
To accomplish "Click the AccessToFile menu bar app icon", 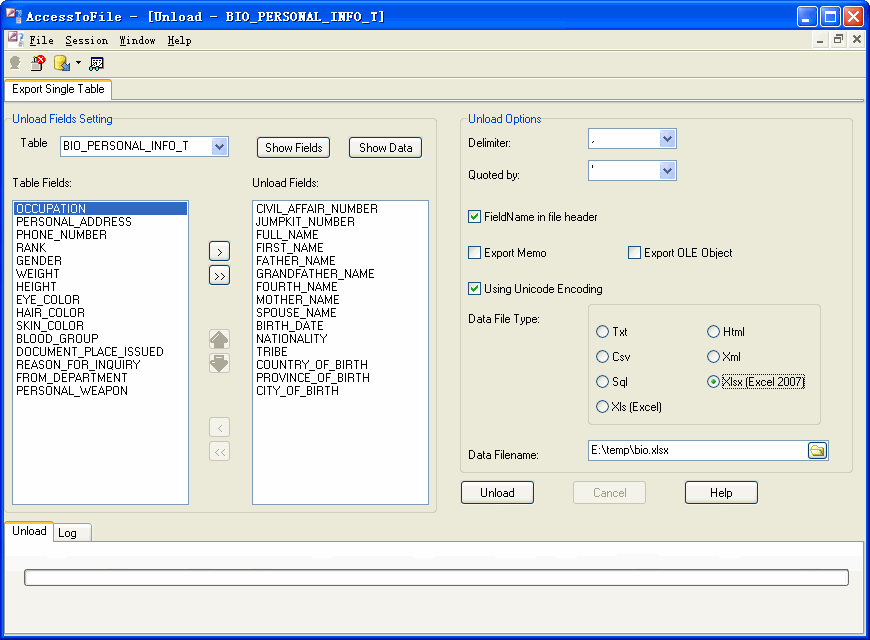I will [15, 39].
